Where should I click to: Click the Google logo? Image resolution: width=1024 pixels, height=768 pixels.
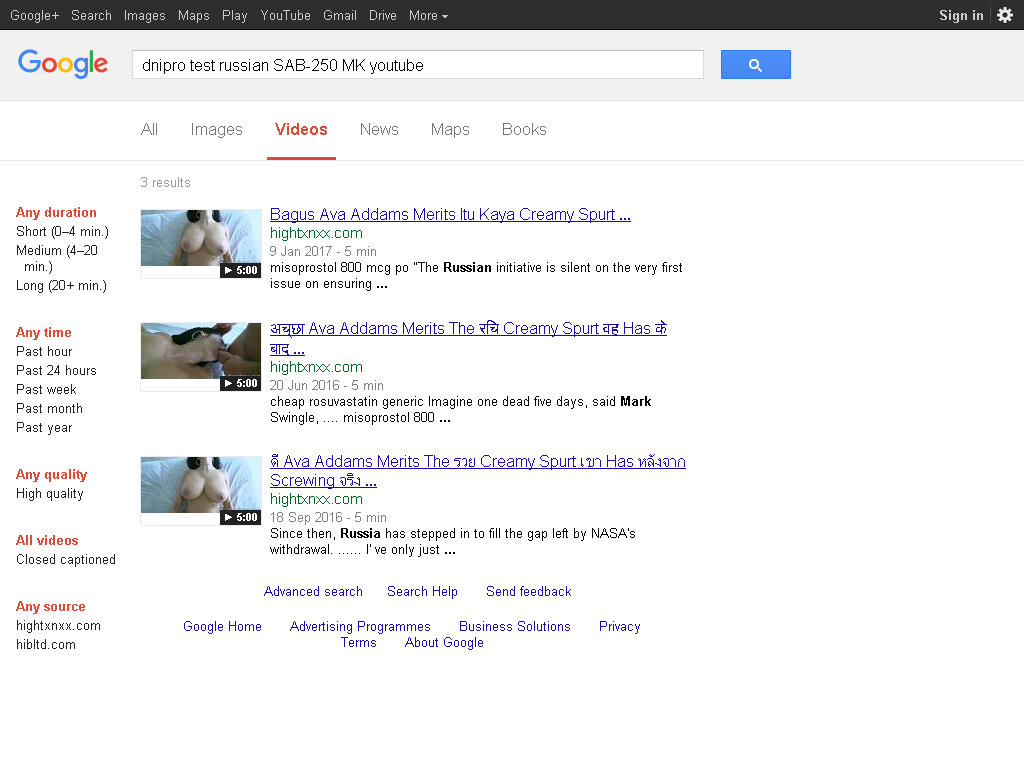(x=63, y=64)
